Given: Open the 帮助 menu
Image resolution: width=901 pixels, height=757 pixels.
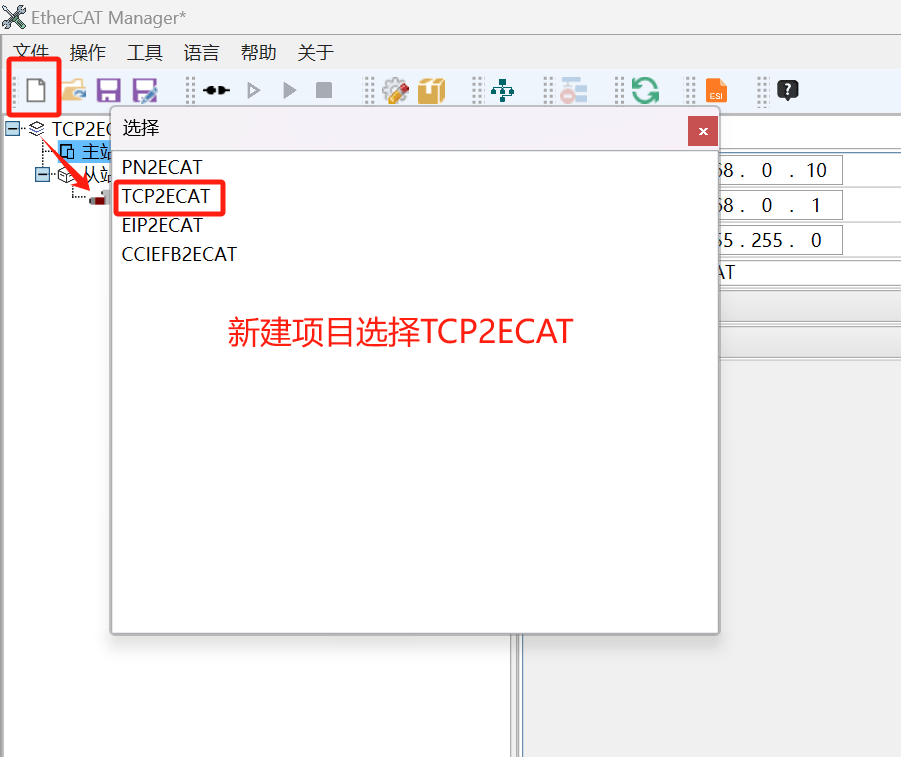Looking at the screenshot, I should click(258, 52).
